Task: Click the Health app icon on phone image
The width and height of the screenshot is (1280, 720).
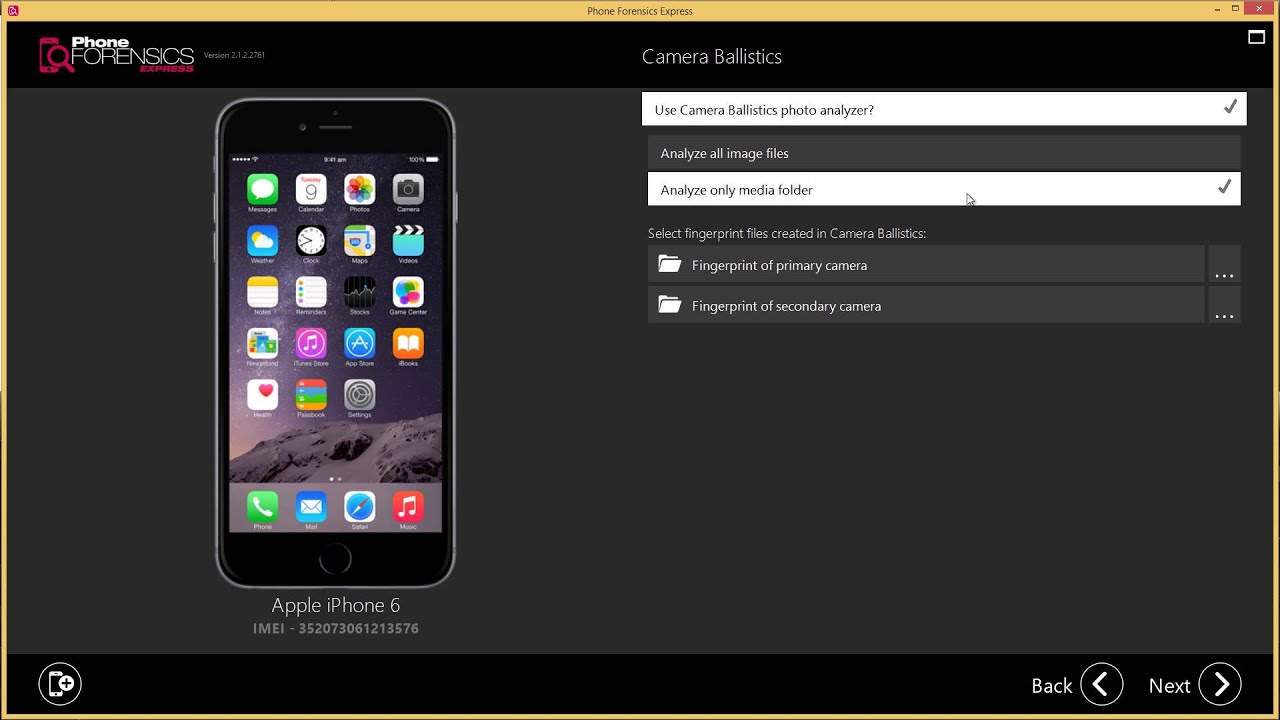Action: coord(262,395)
